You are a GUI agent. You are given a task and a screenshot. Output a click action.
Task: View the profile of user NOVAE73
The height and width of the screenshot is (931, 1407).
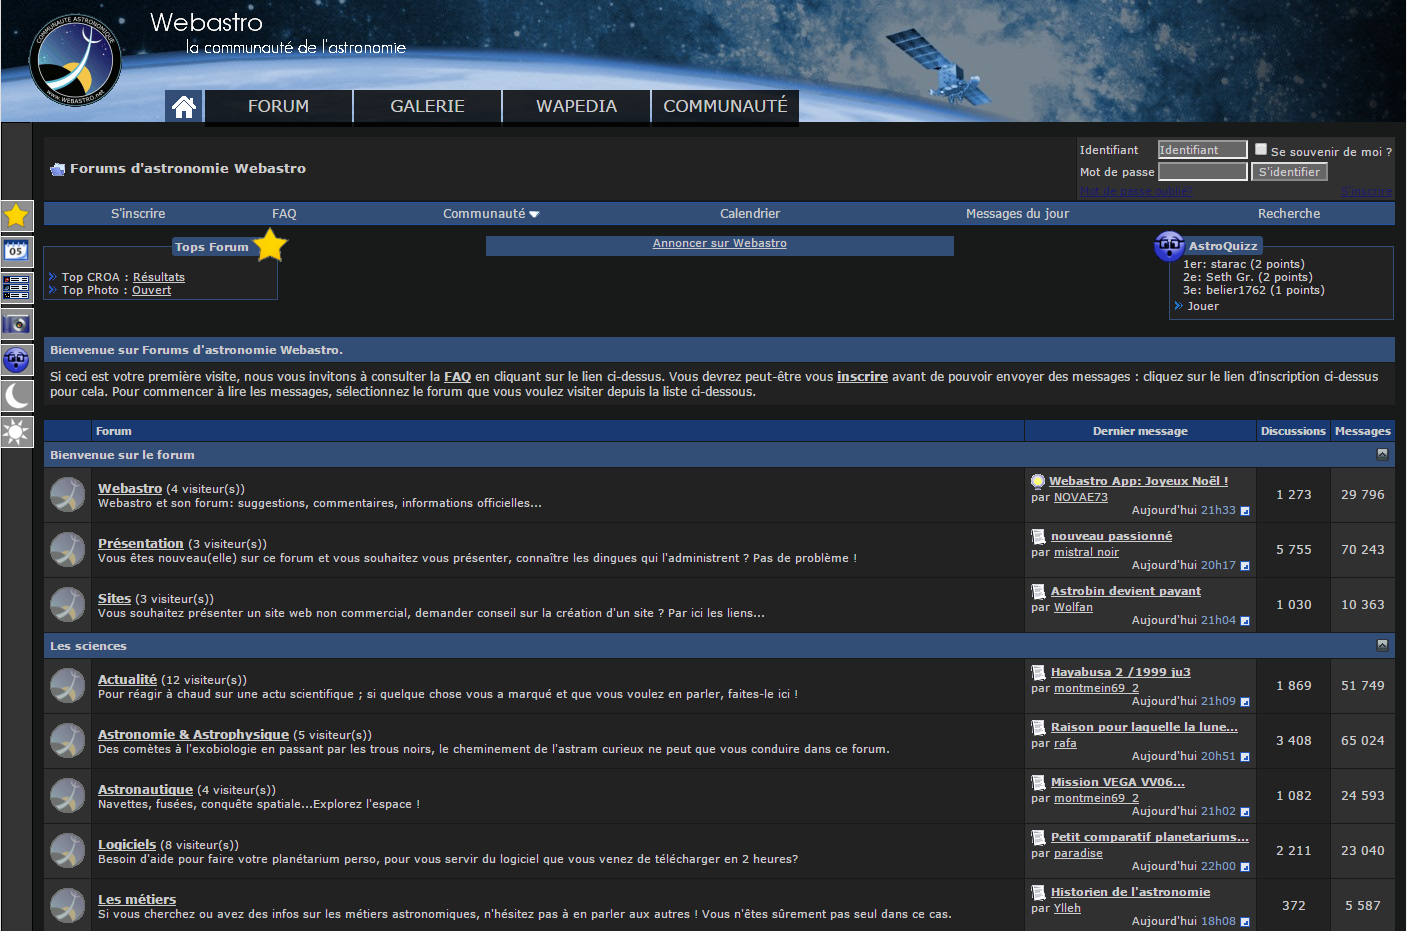(x=1081, y=497)
